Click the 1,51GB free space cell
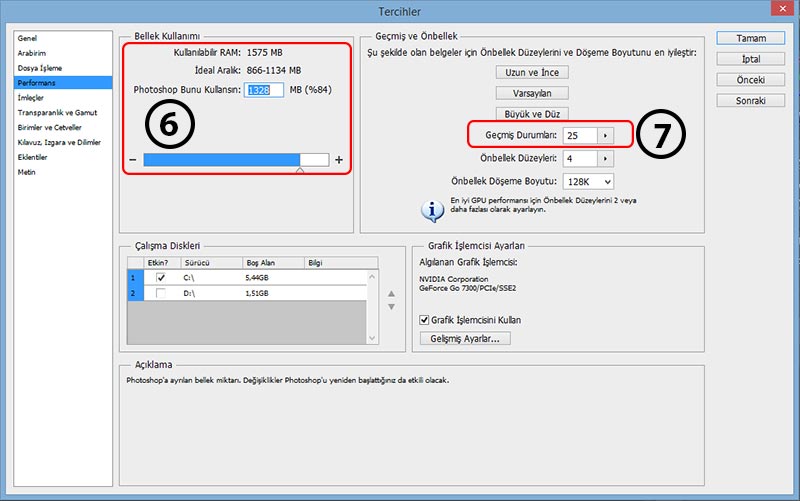 coord(257,293)
